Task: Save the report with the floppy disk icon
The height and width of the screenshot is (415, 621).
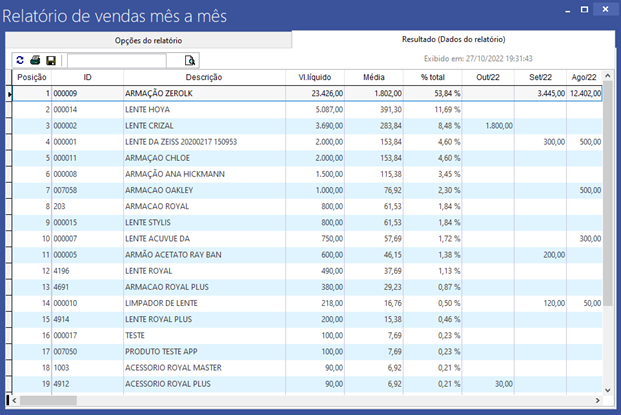Action: (x=51, y=60)
